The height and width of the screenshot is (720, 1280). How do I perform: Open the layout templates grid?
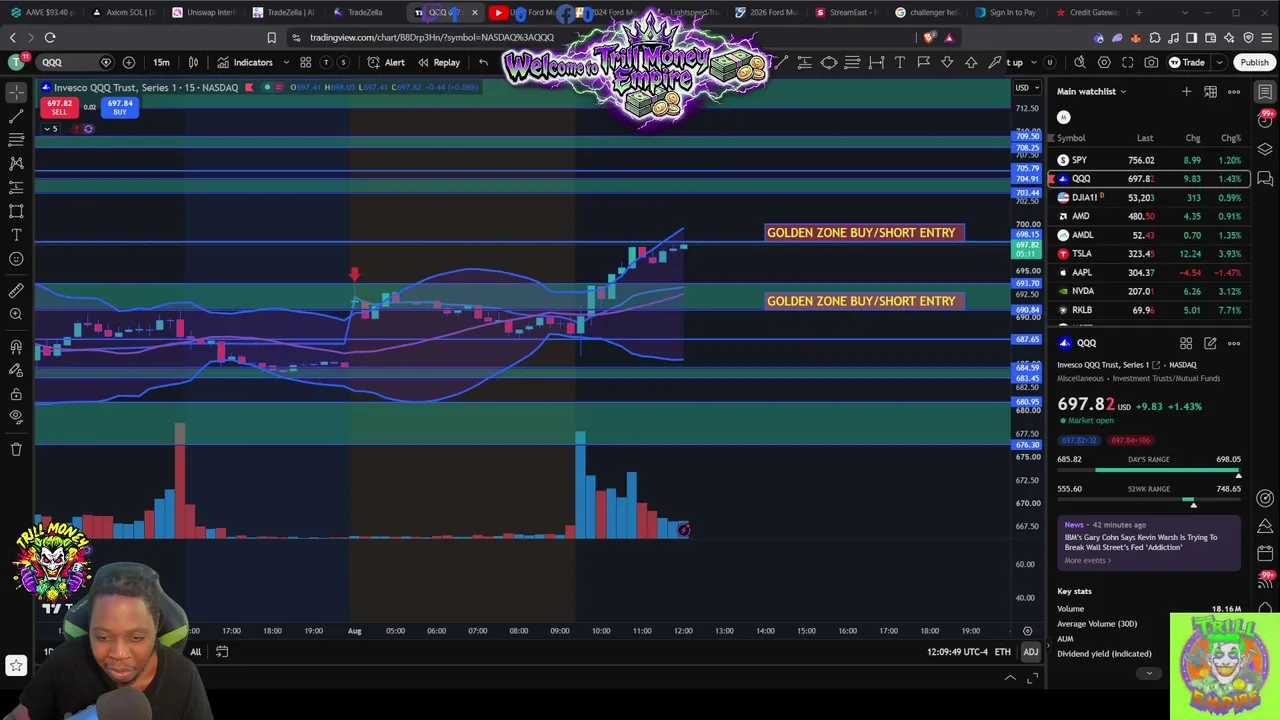coord(305,62)
